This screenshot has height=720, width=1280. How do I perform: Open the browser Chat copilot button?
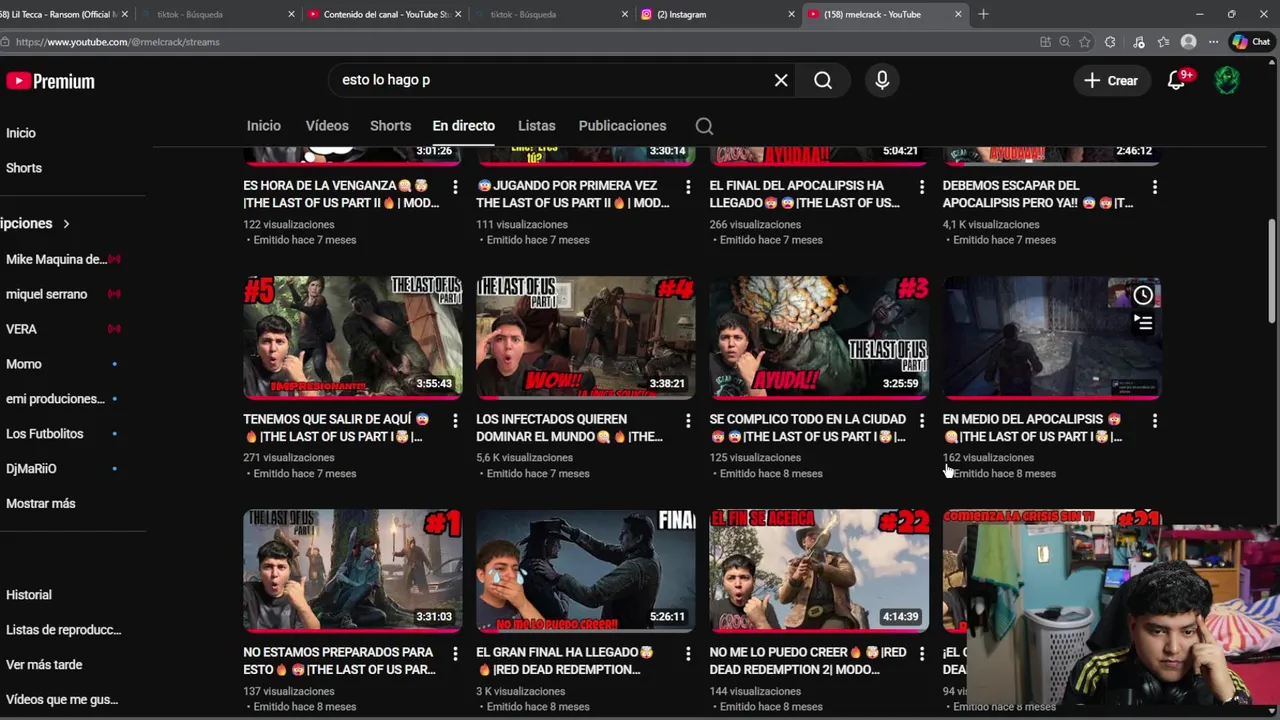point(1251,42)
